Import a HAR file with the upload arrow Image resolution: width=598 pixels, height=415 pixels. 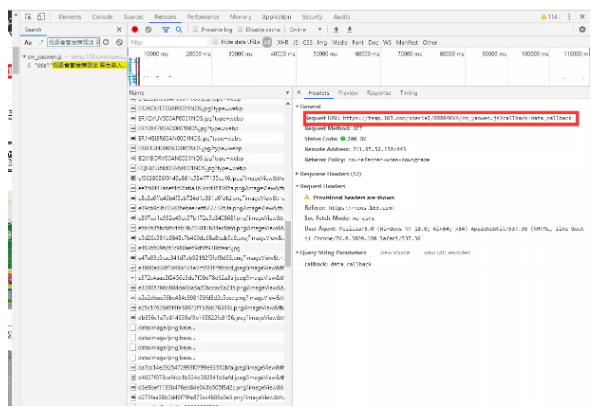[x=336, y=29]
